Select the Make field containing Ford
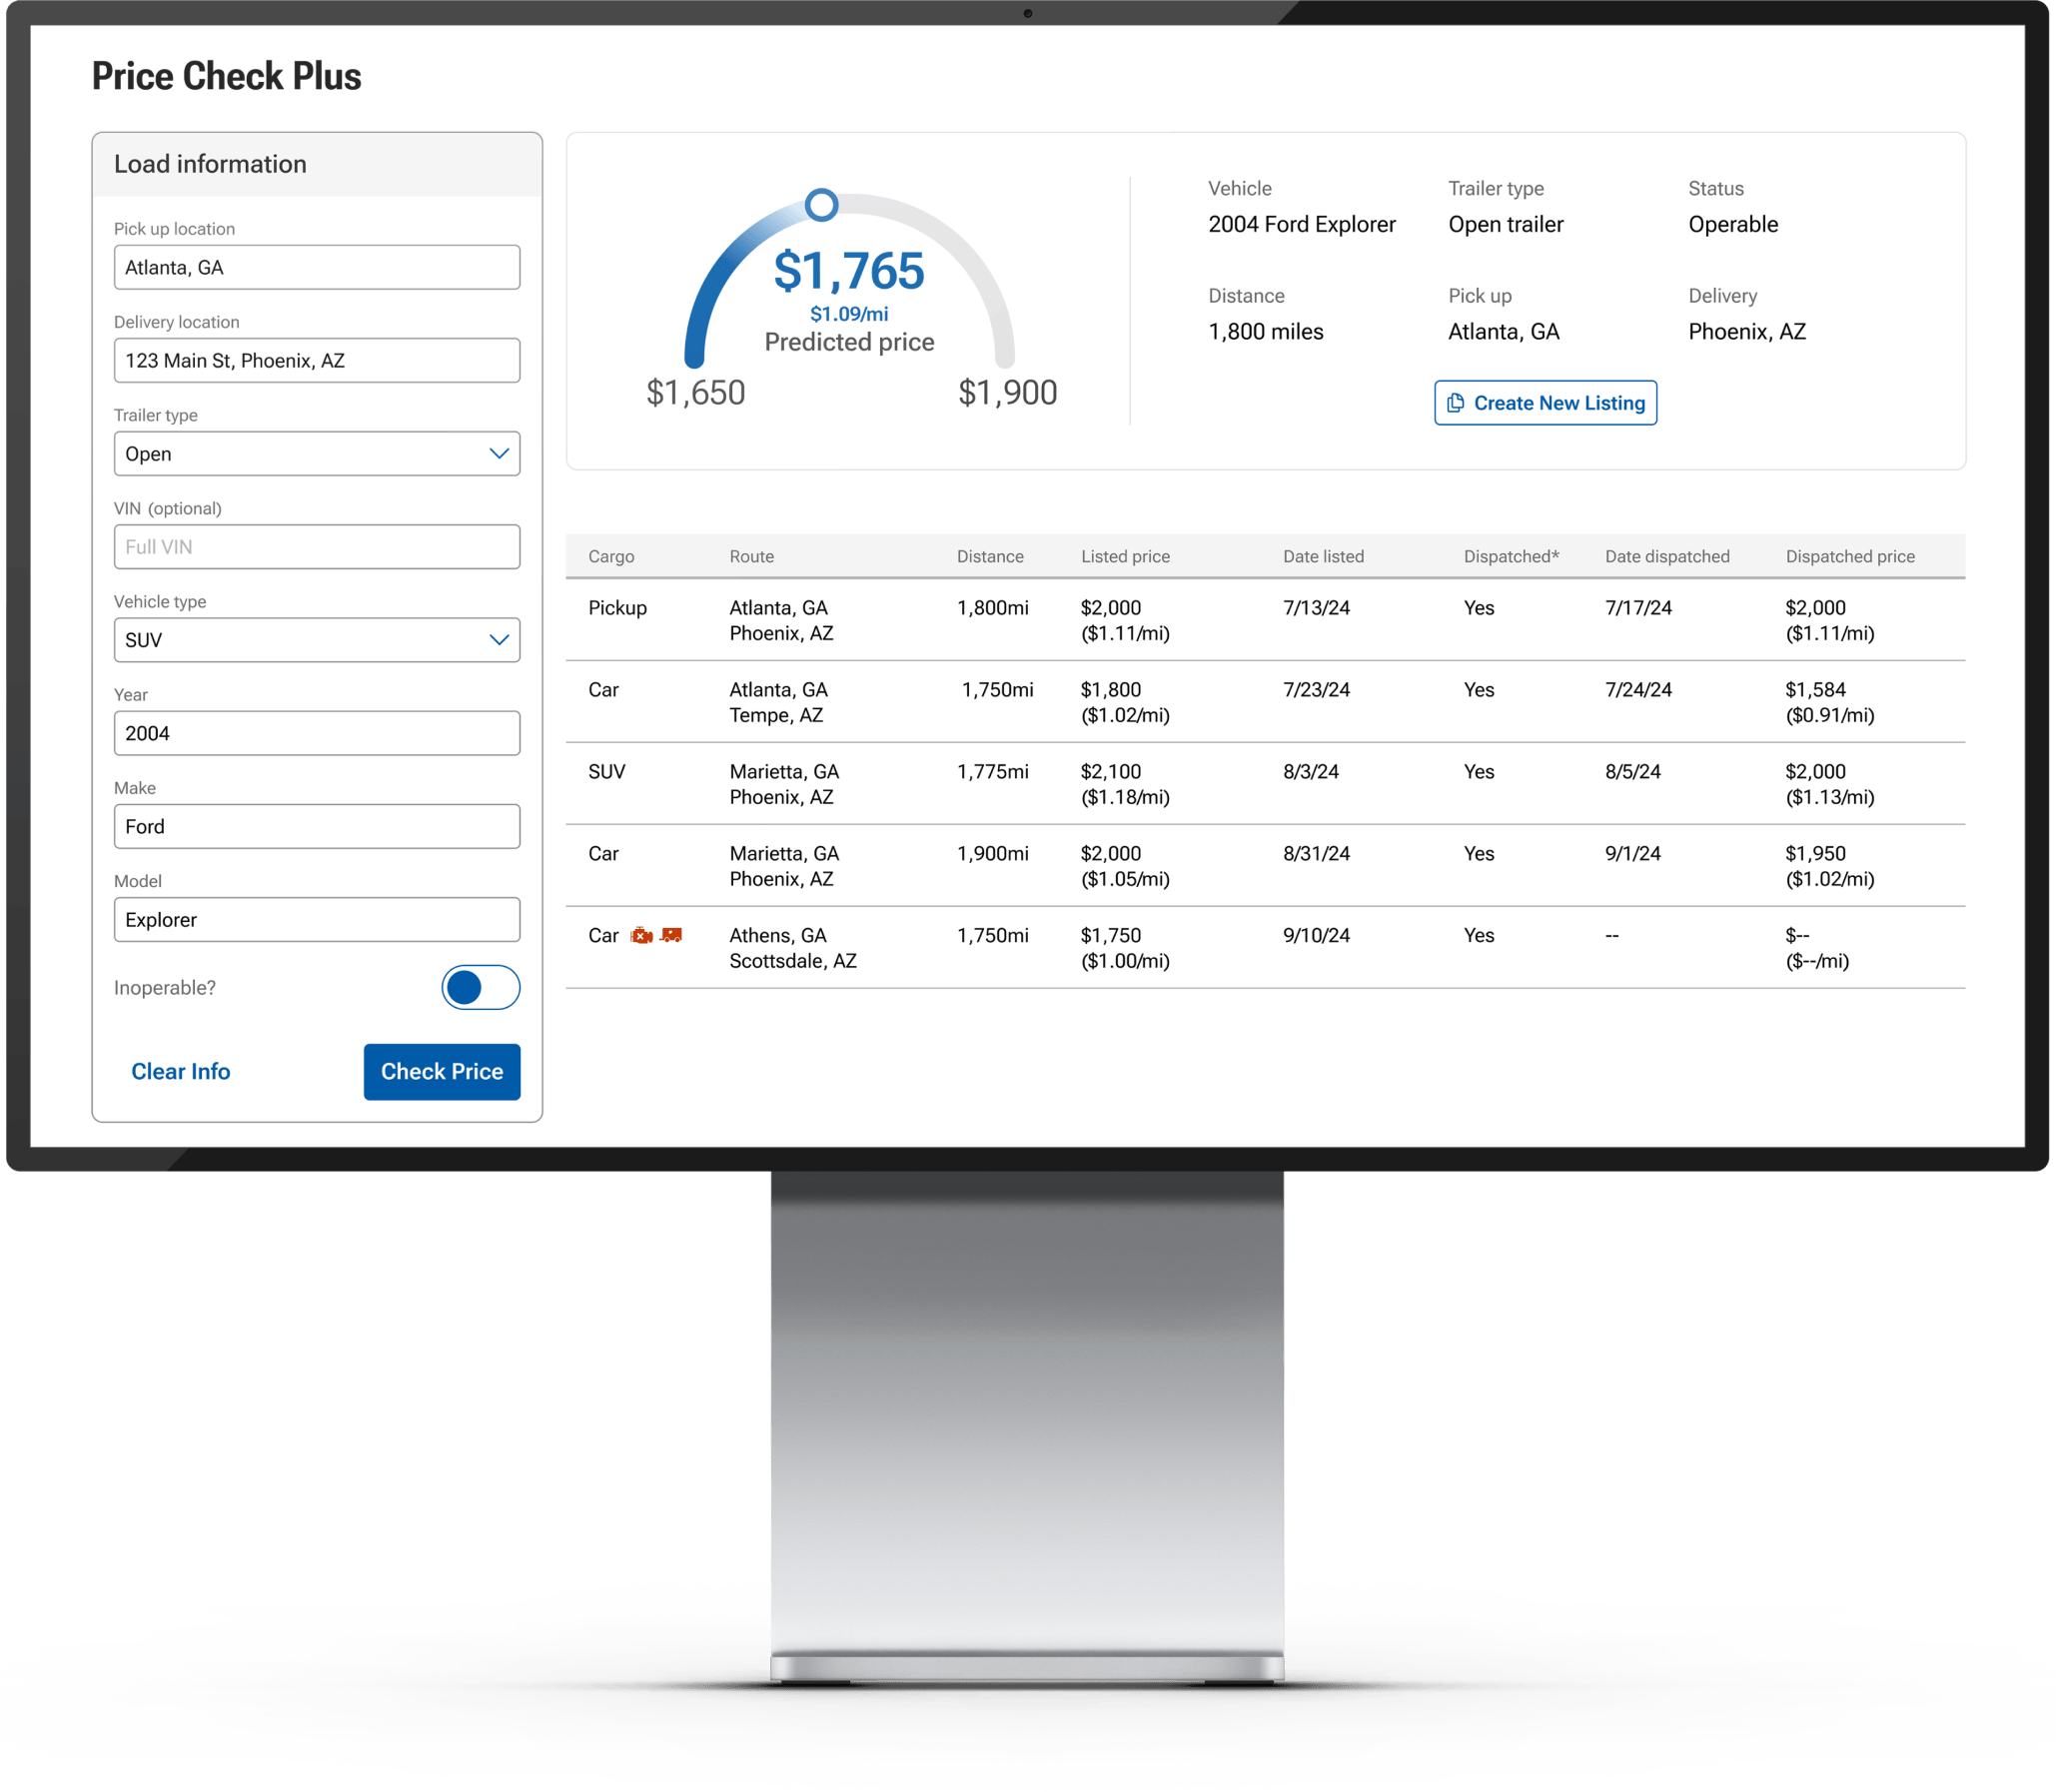Screen dimensions: 2056x1792 (x=317, y=826)
